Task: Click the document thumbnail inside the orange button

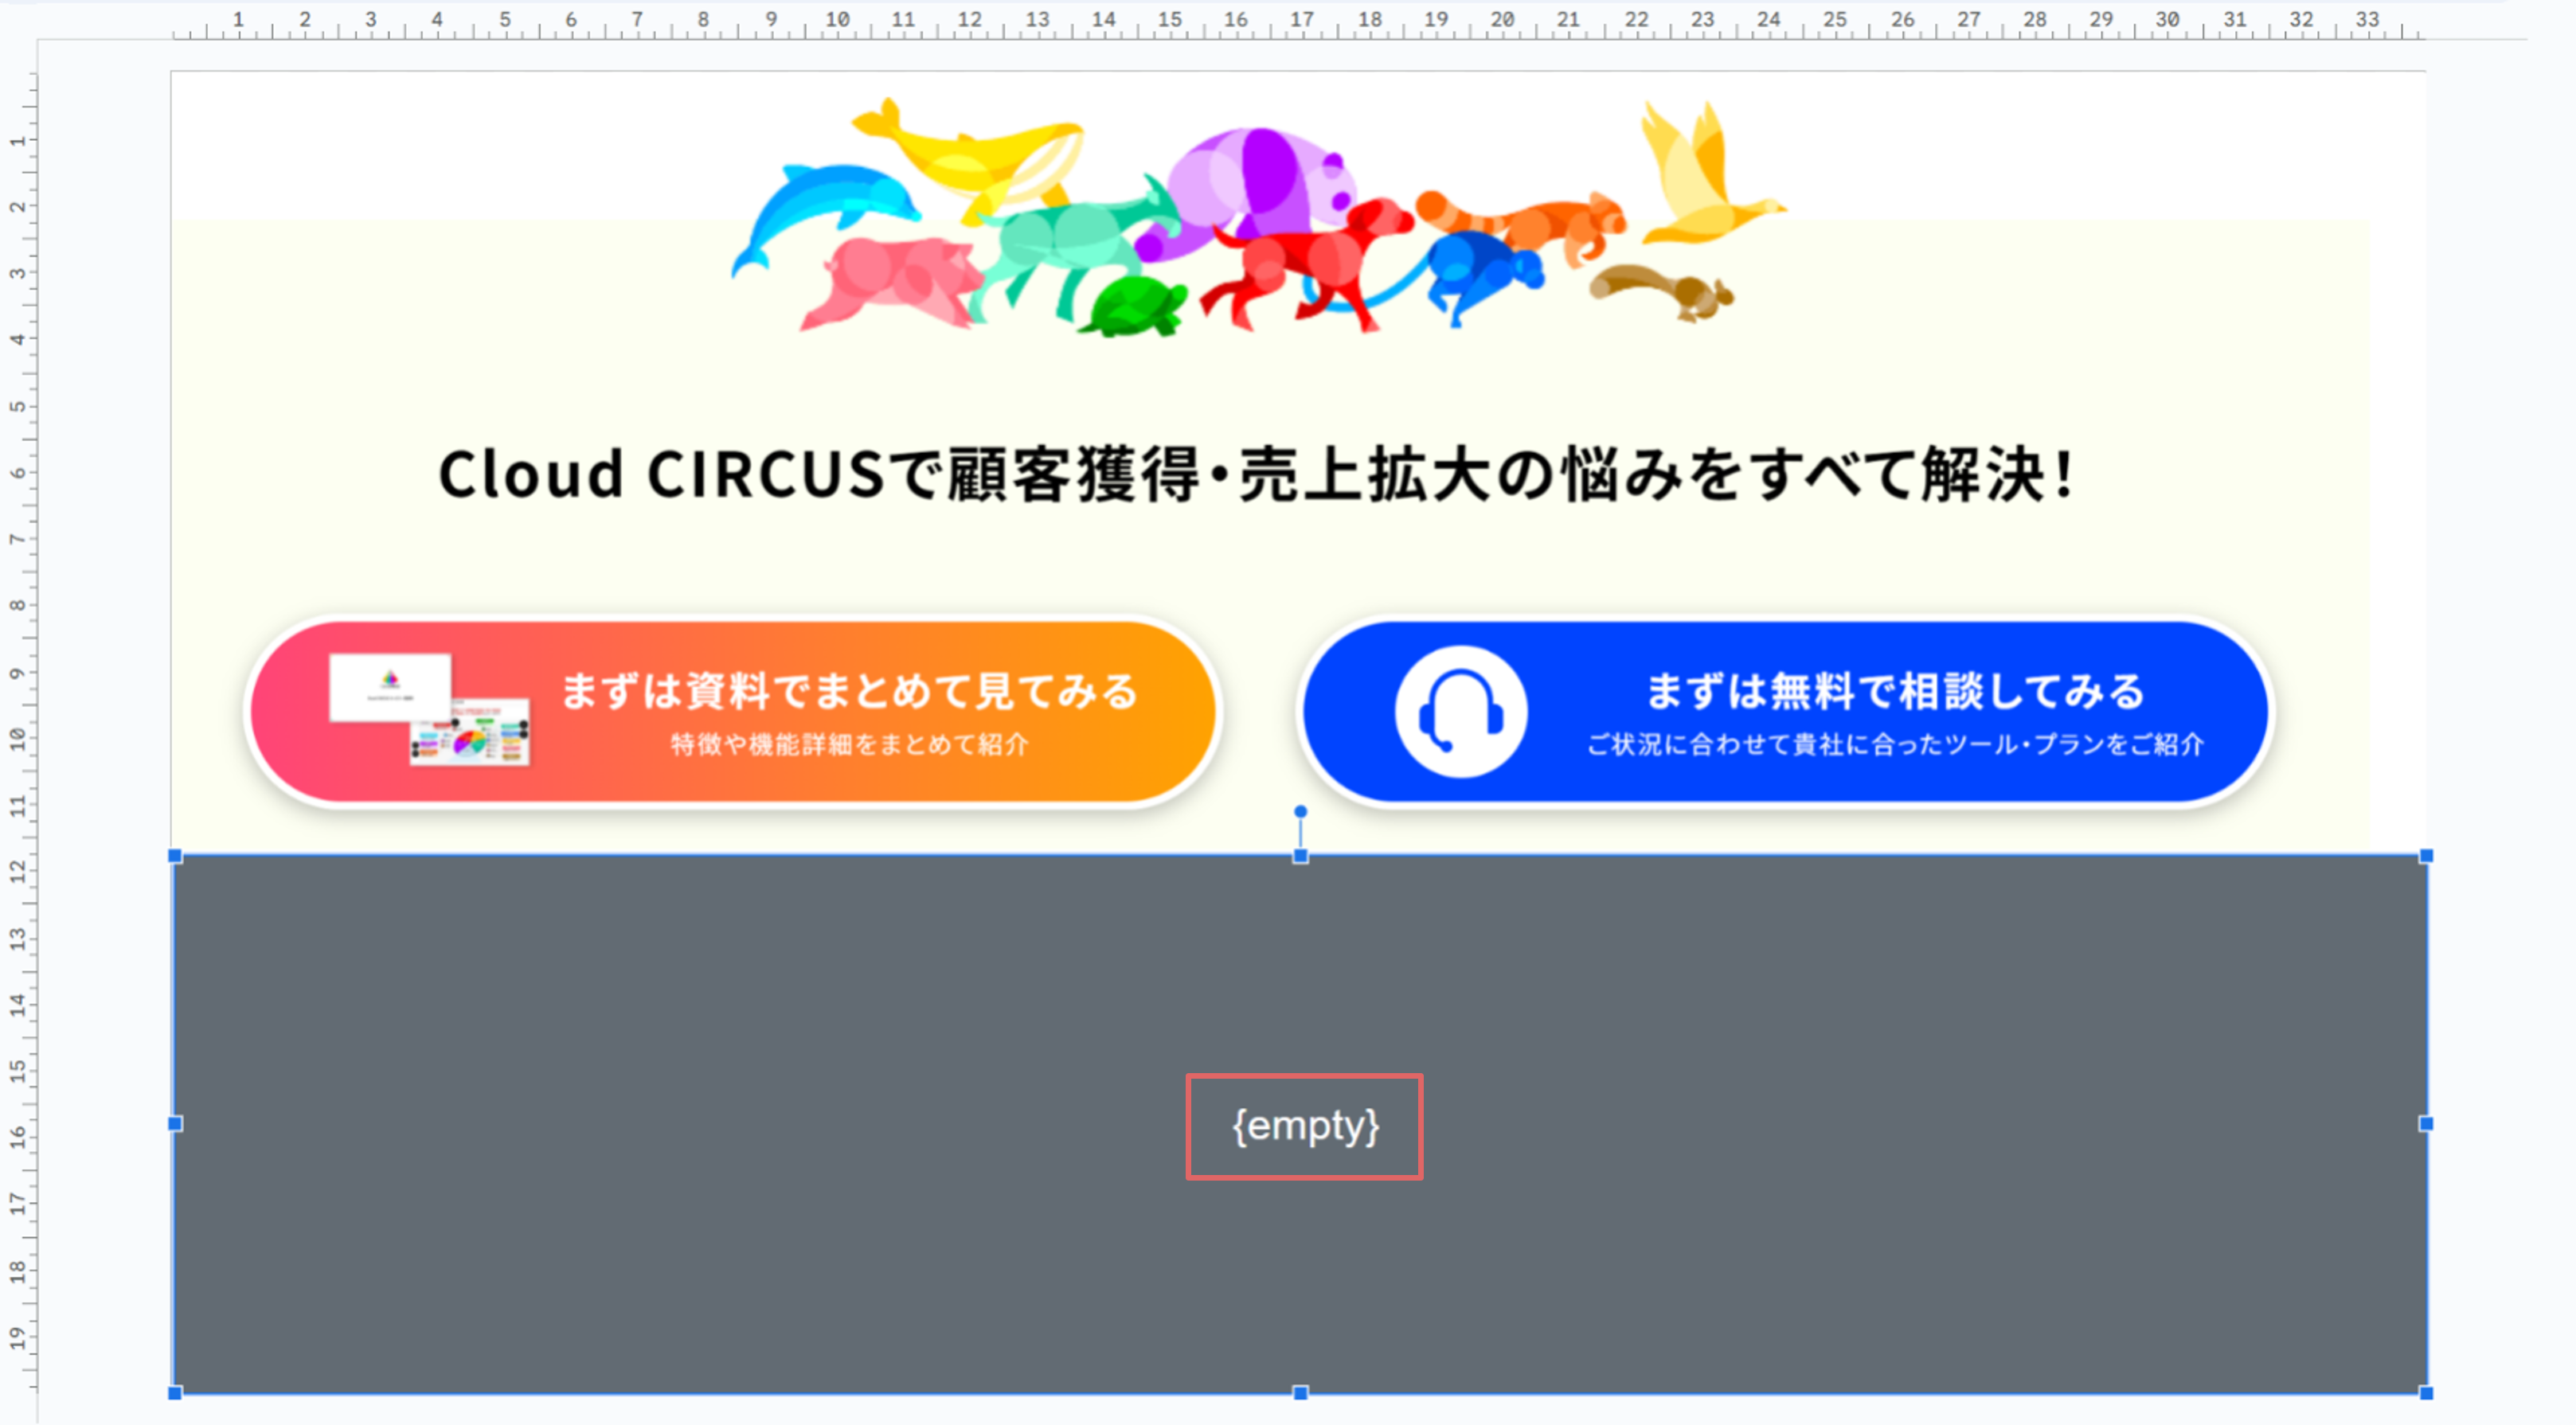Action: (x=430, y=711)
